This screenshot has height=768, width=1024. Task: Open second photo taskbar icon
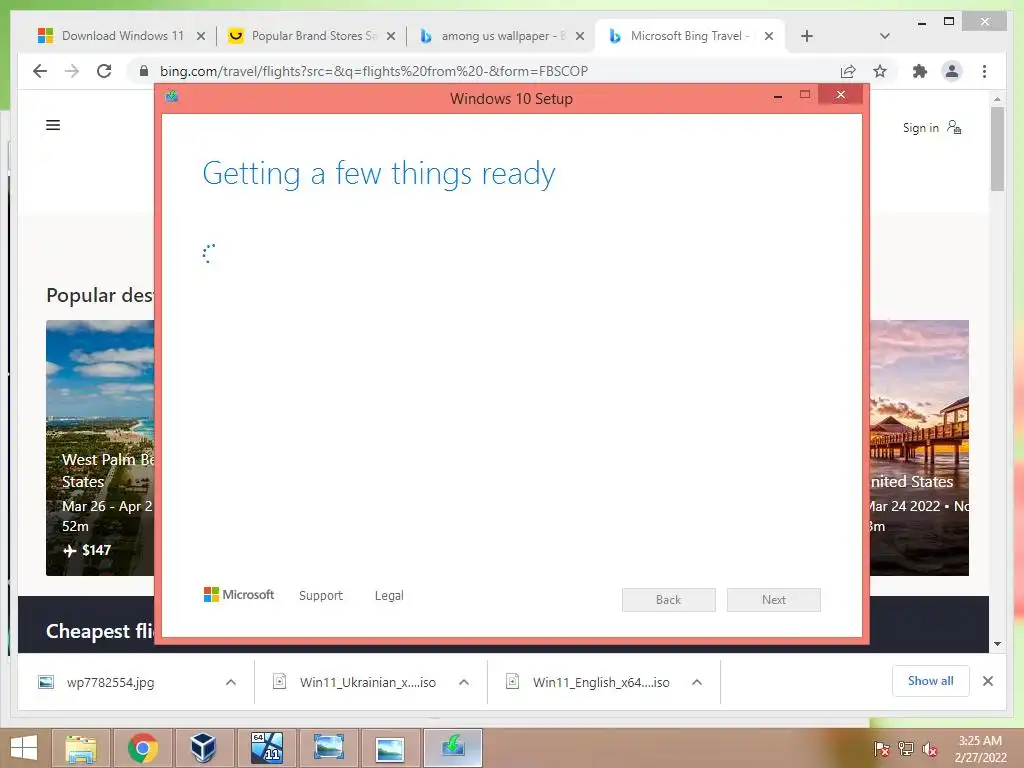(x=391, y=748)
